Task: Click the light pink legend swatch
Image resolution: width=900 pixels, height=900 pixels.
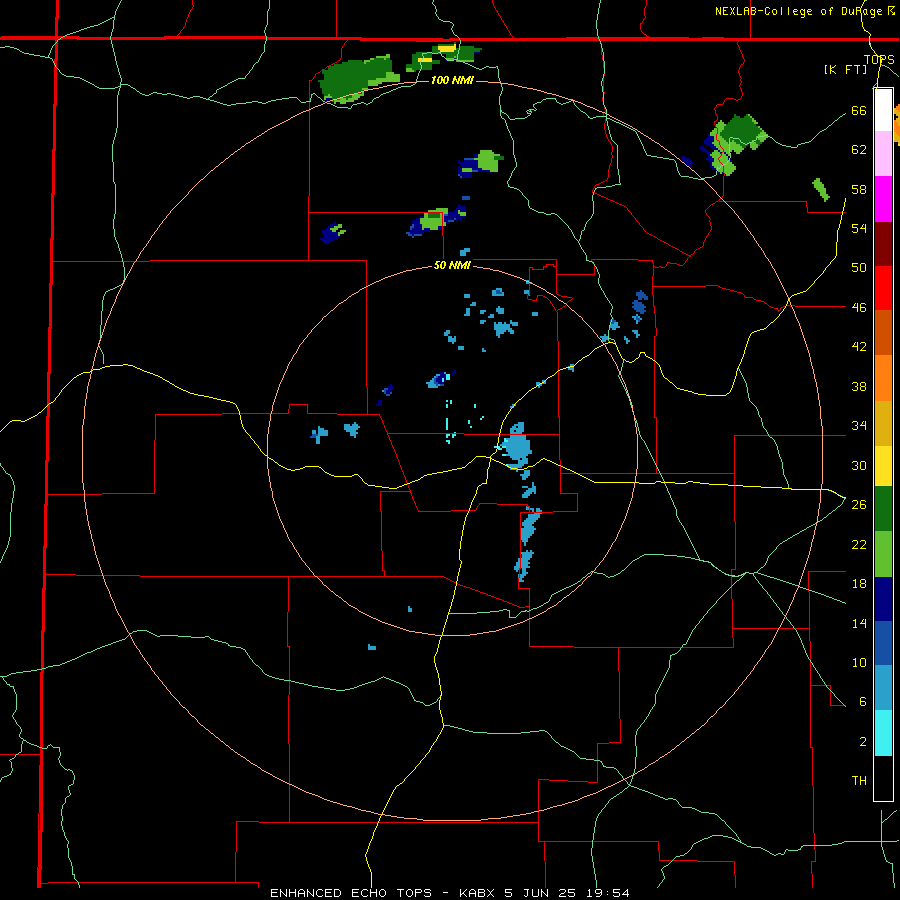Action: click(883, 153)
